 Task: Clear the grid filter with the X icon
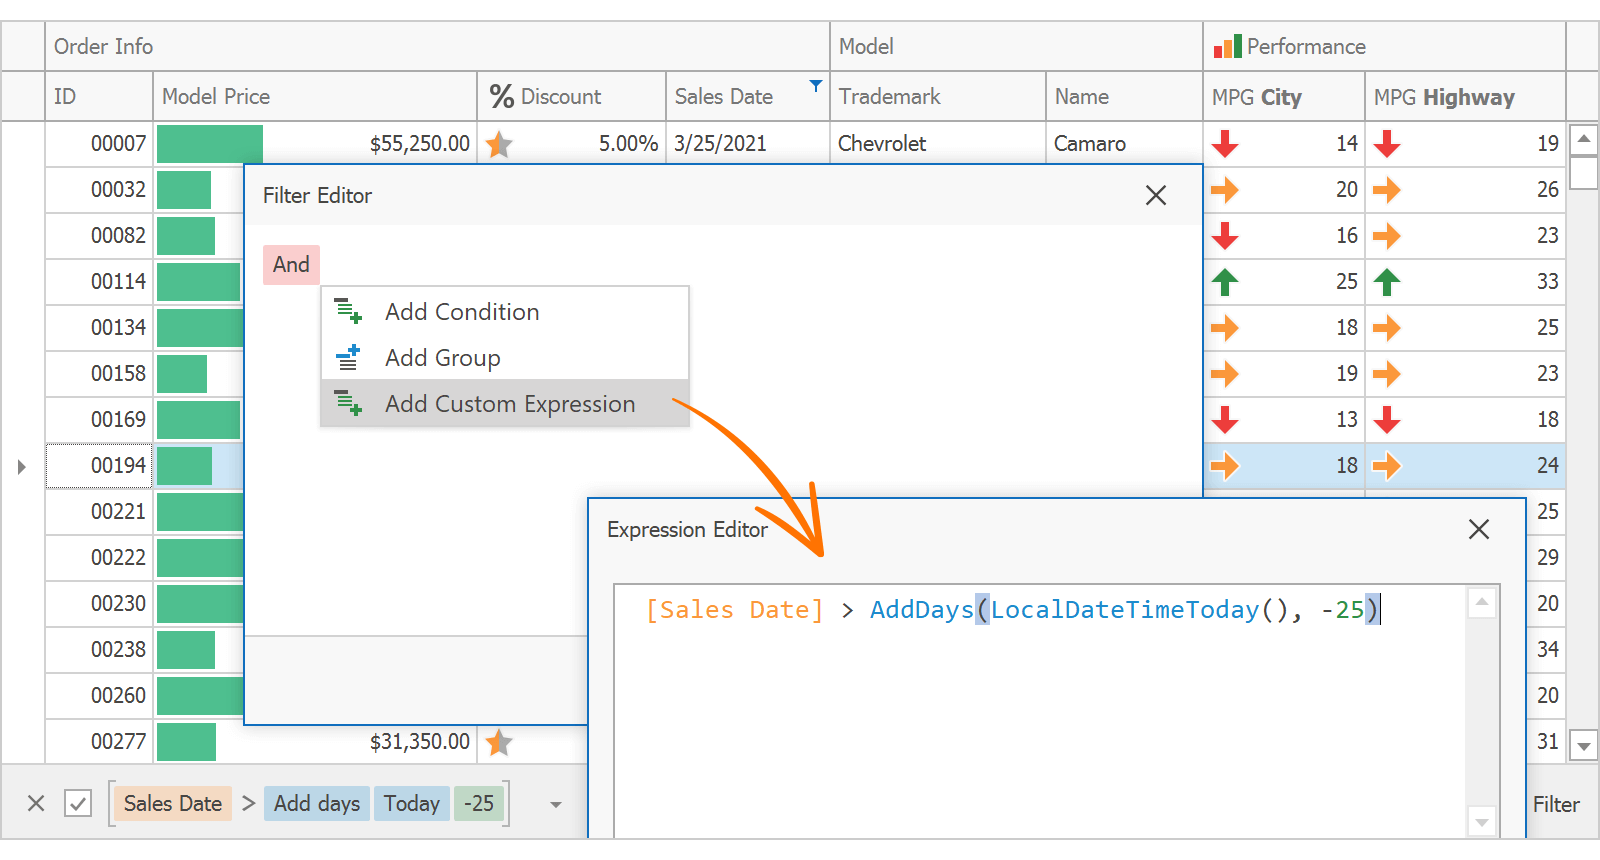pos(36,803)
